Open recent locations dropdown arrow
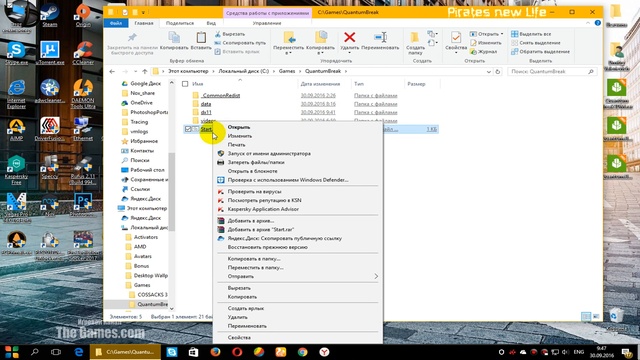This screenshot has width=640, height=360. 136,71
